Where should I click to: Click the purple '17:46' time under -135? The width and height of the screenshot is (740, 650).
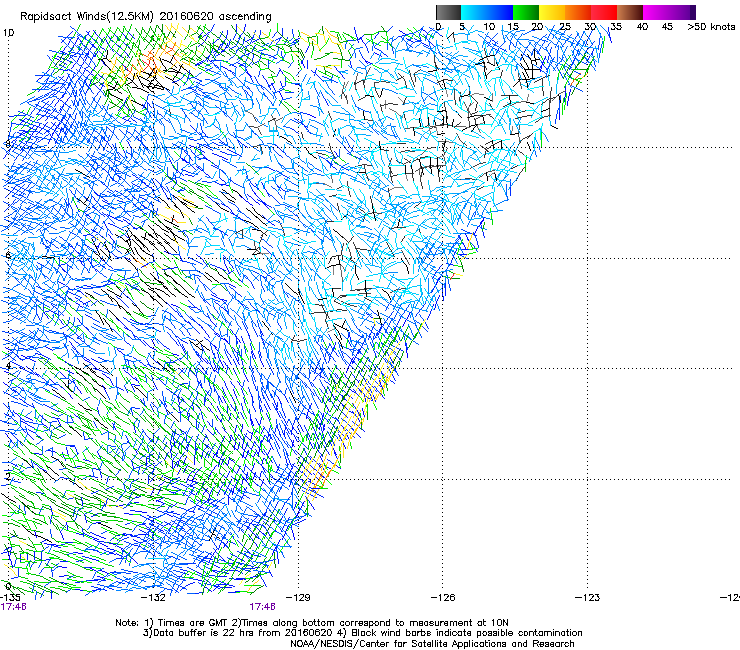point(13,607)
